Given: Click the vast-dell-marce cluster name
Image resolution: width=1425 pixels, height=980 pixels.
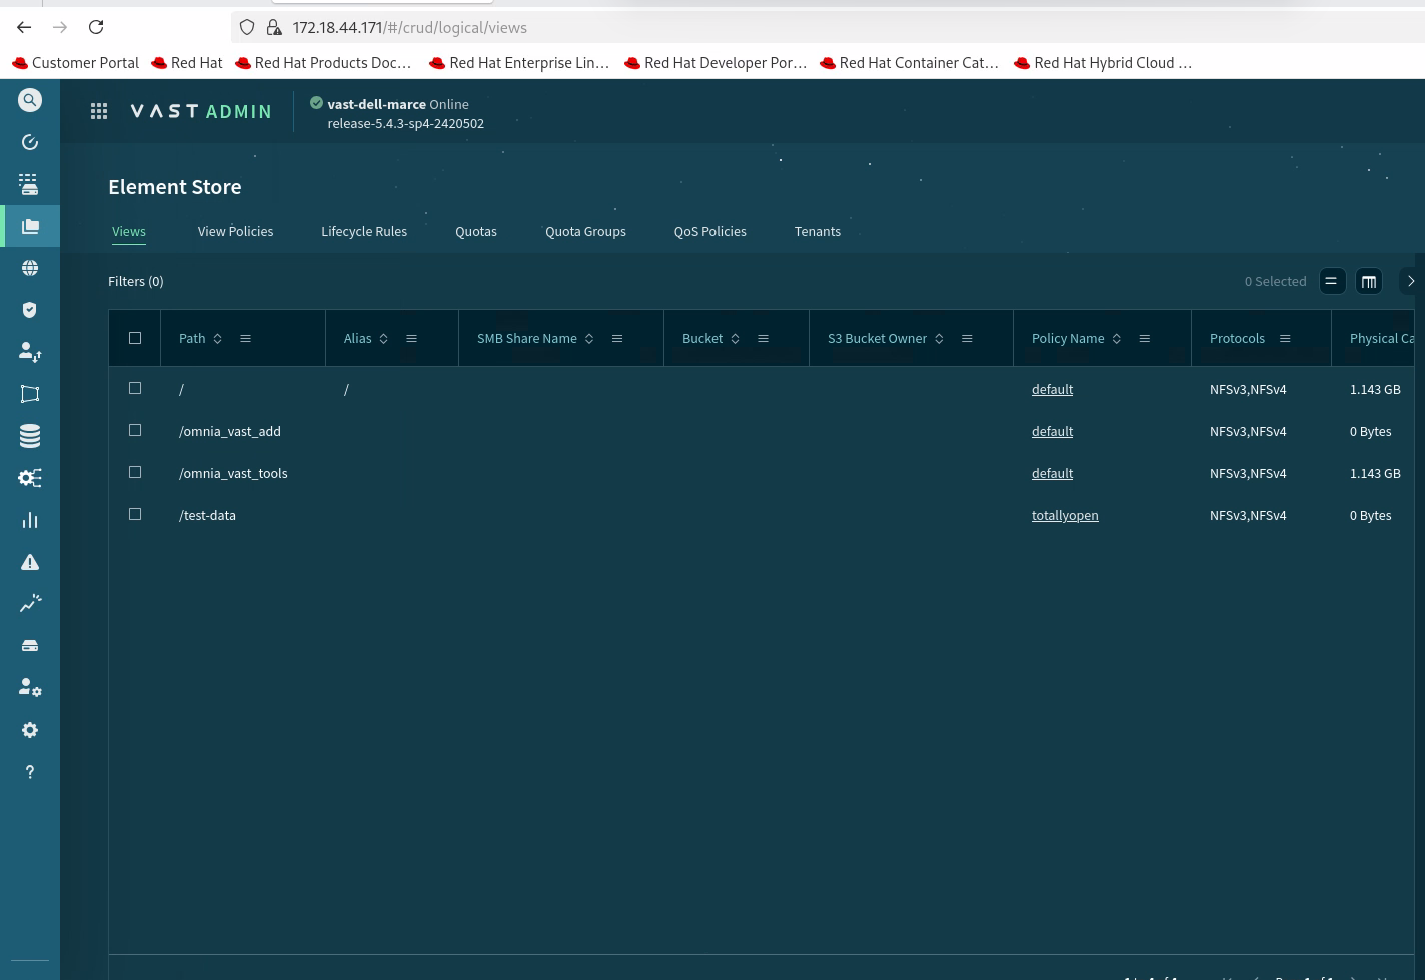Looking at the screenshot, I should tap(377, 104).
